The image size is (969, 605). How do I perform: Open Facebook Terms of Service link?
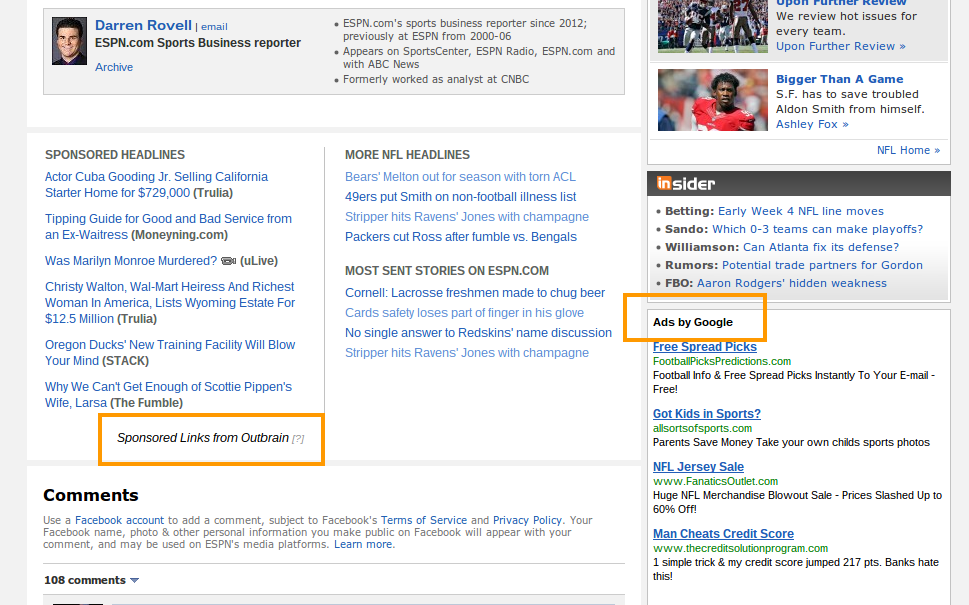click(x=423, y=520)
